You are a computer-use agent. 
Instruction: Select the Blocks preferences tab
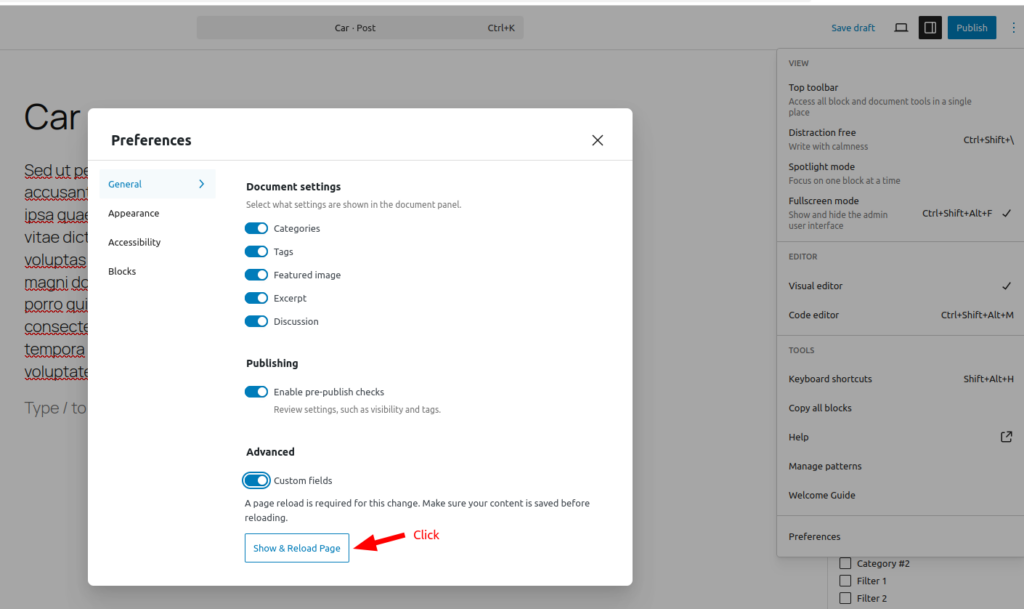pos(122,271)
